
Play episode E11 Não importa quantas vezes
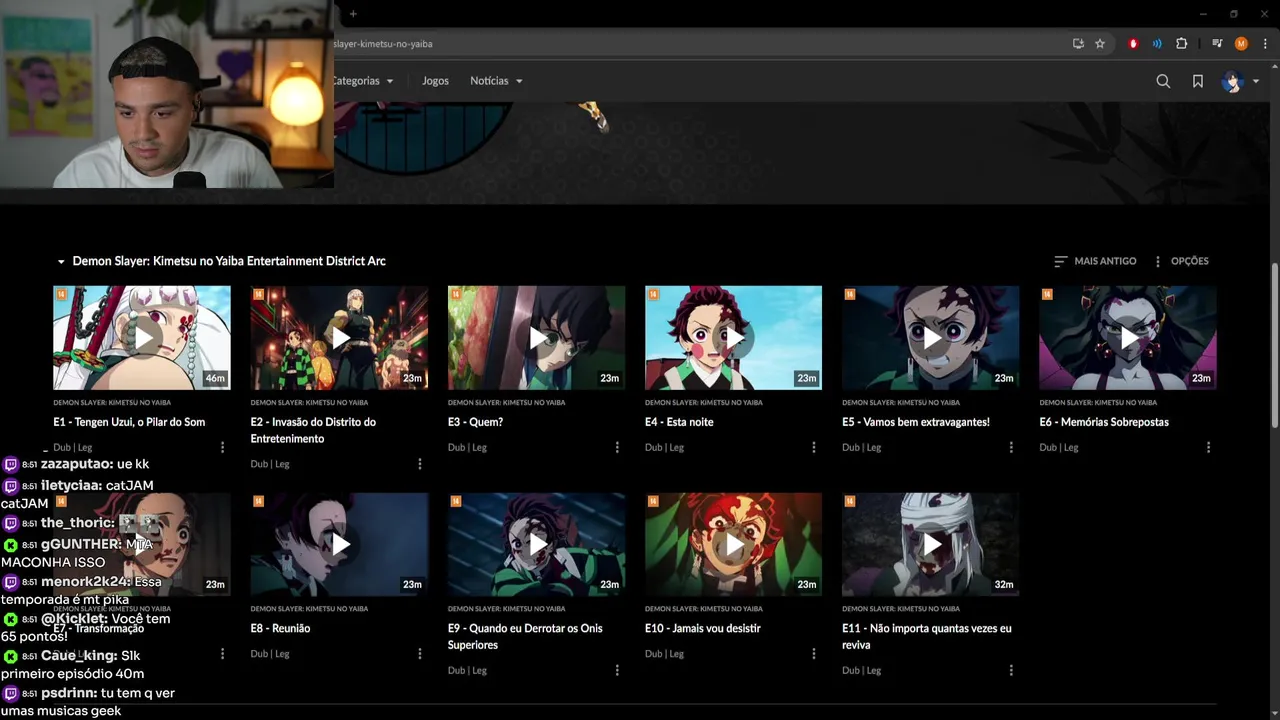click(931, 544)
